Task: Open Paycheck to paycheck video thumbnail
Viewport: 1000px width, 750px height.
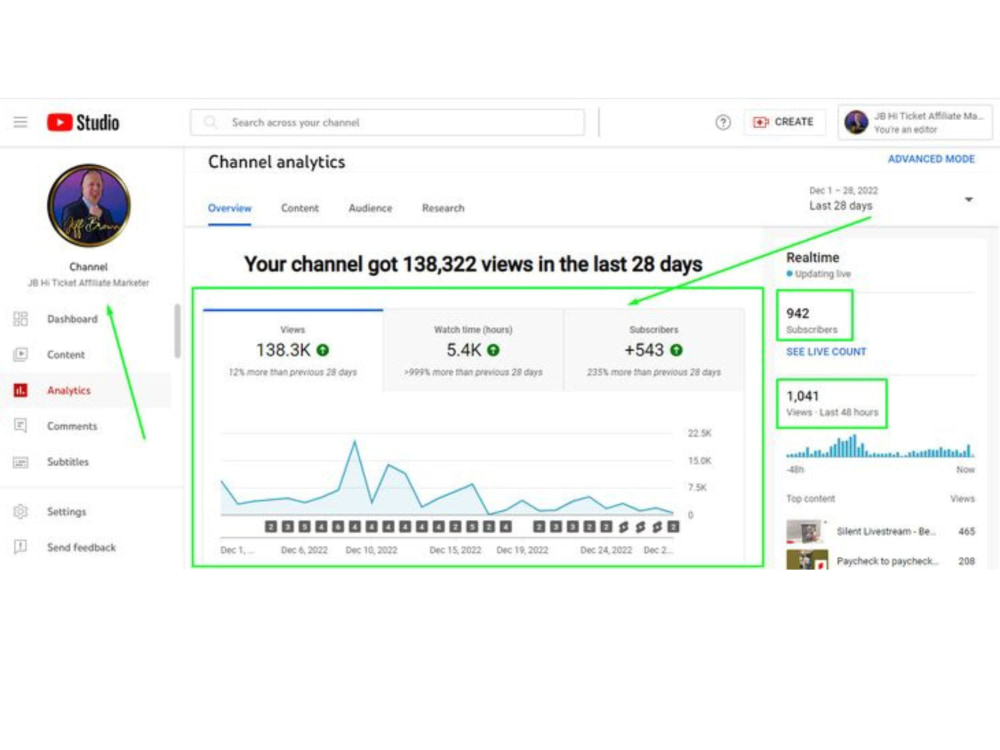Action: point(807,559)
